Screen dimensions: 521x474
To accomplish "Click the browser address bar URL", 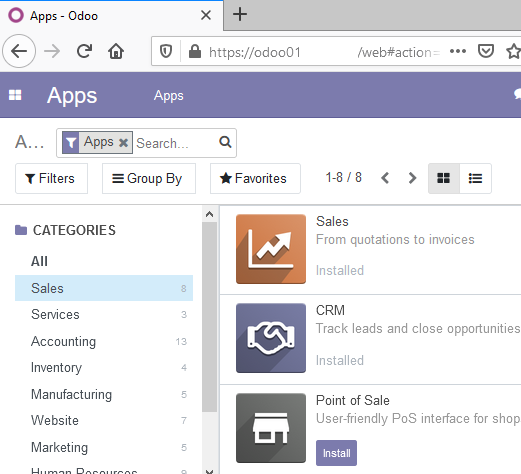I will click(323, 52).
